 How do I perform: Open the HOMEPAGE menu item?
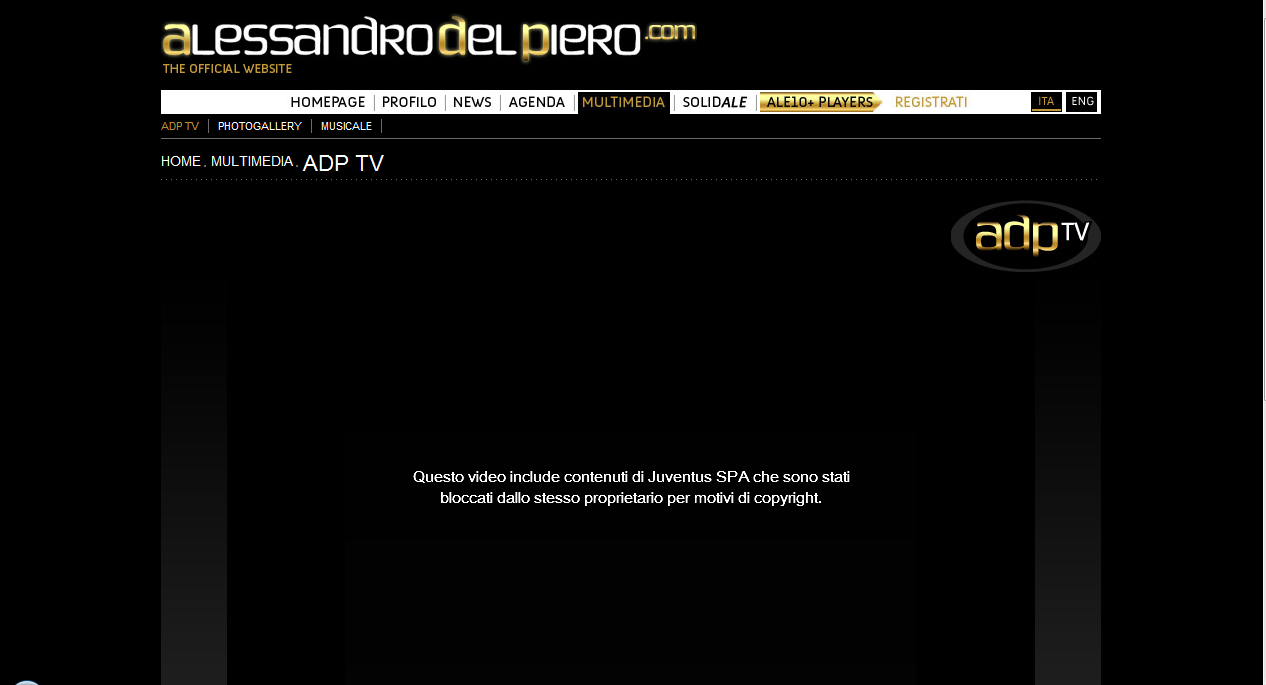point(328,102)
